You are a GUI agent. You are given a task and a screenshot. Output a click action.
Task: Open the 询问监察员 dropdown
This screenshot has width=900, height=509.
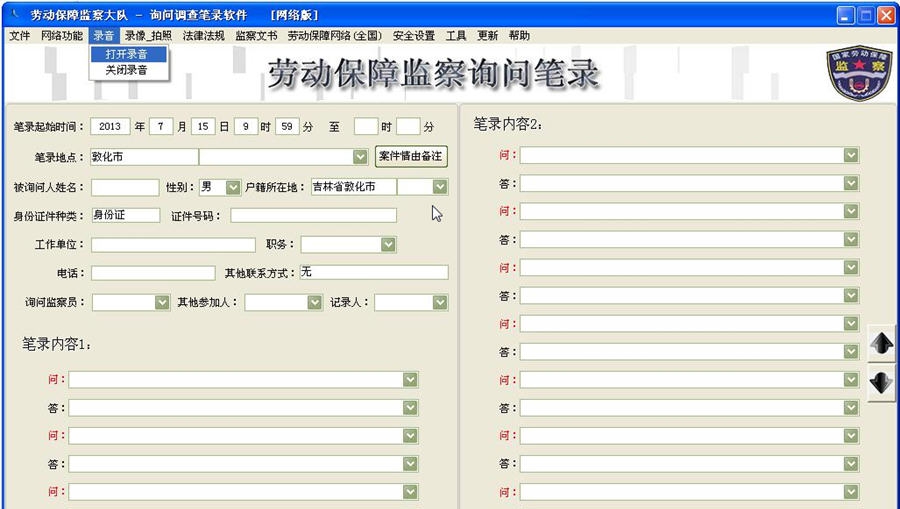(162, 303)
